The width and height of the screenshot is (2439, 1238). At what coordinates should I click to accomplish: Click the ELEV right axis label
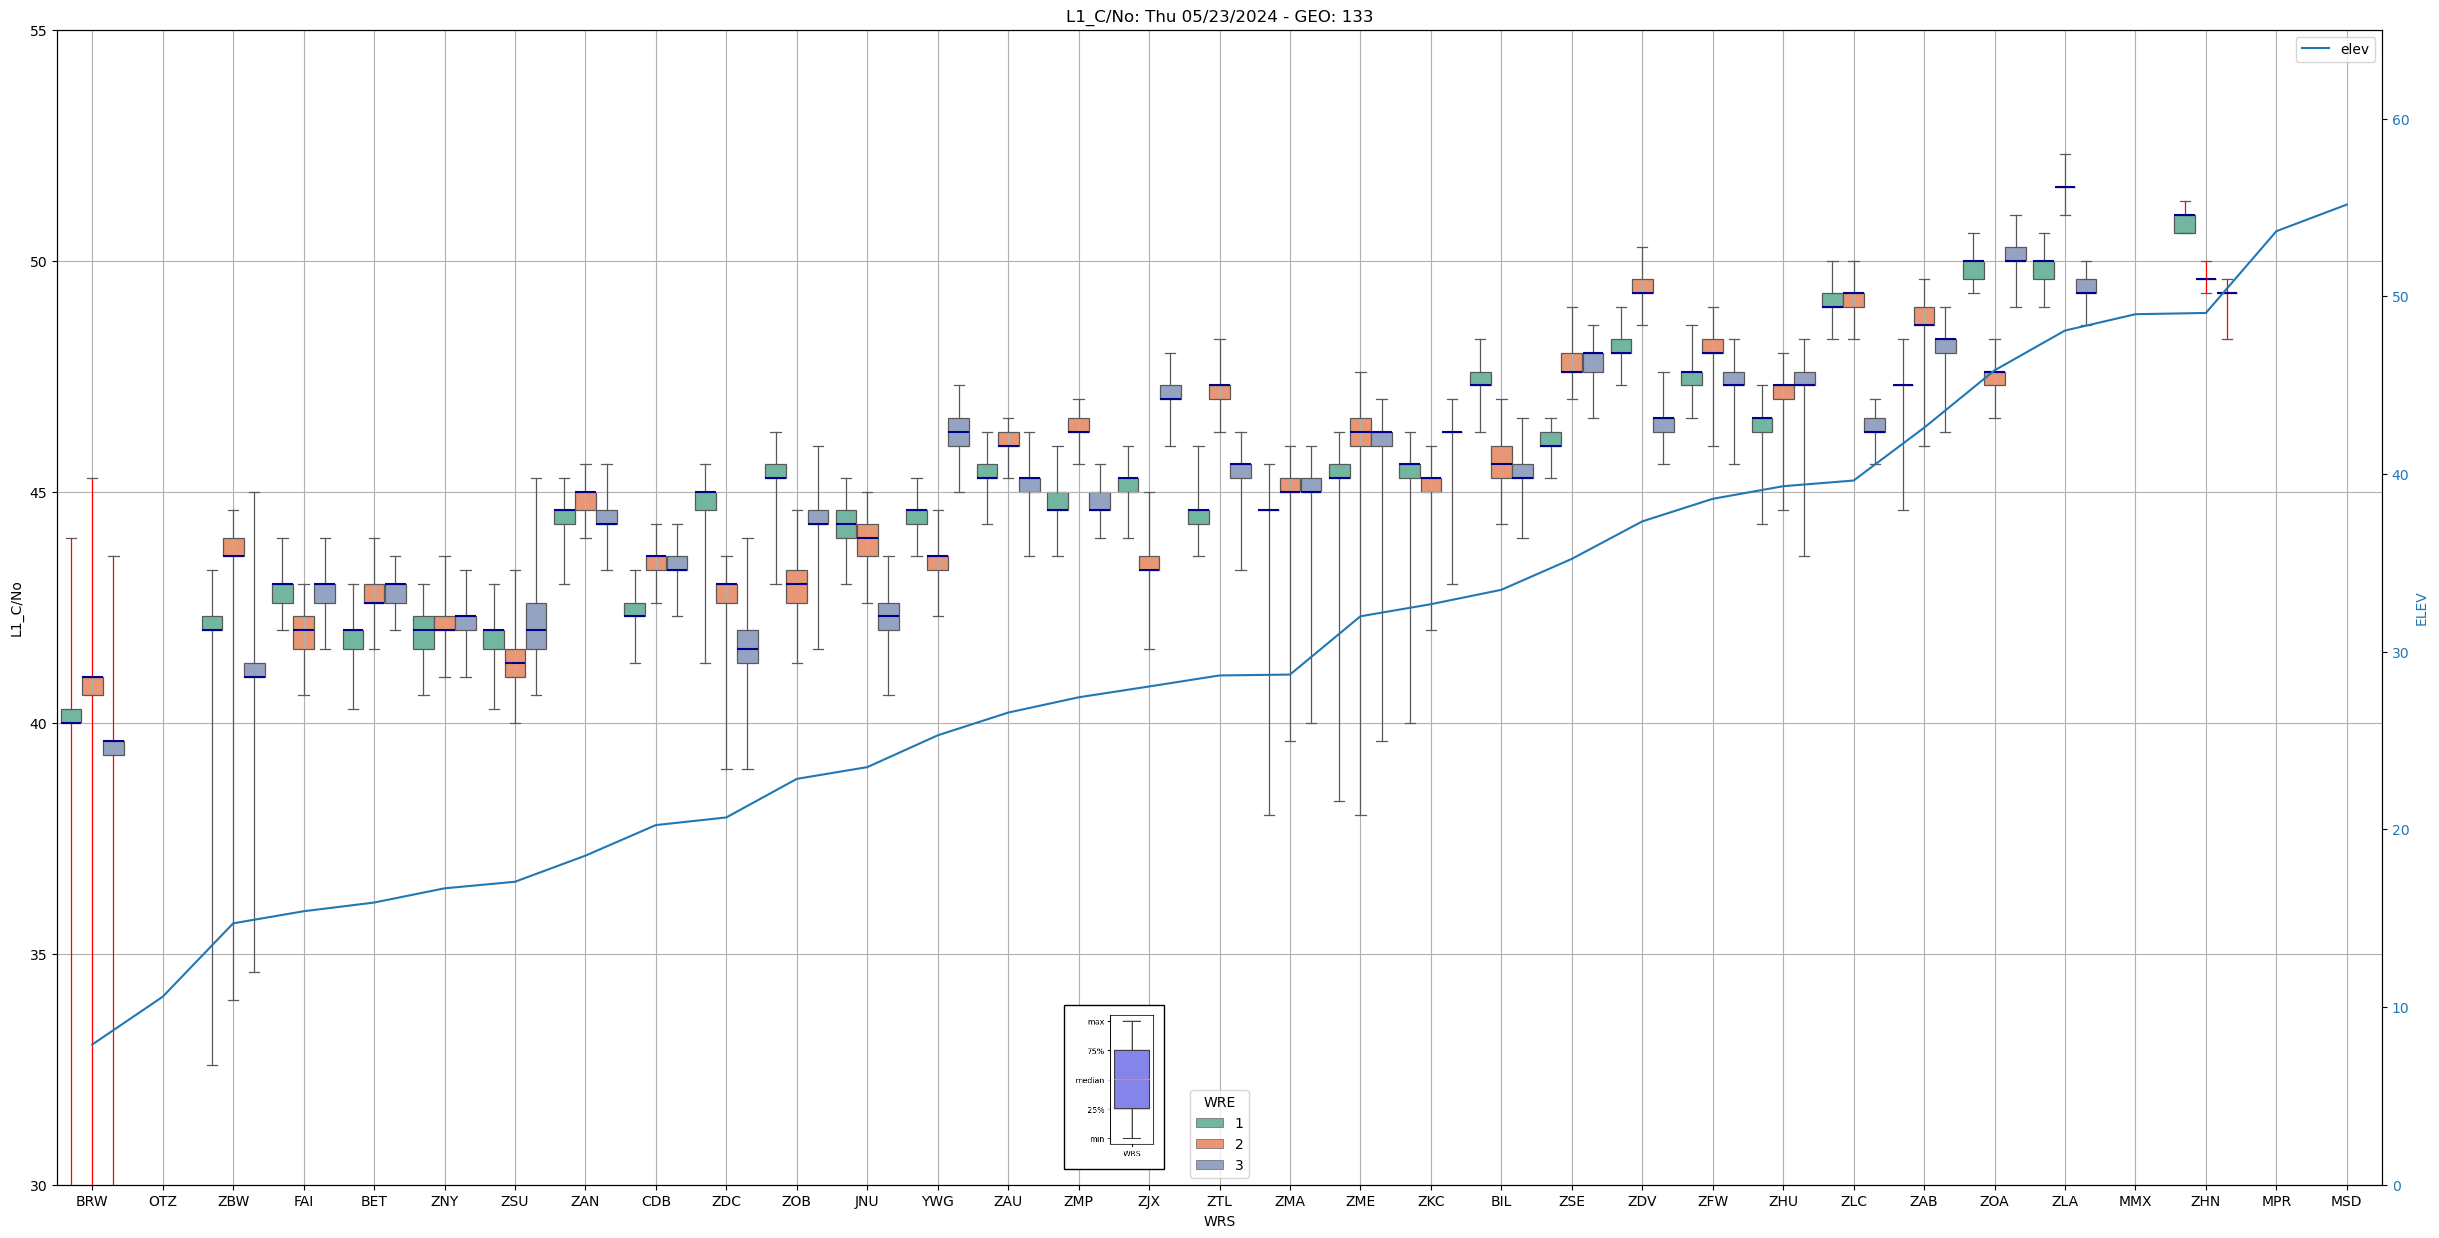2421,609
